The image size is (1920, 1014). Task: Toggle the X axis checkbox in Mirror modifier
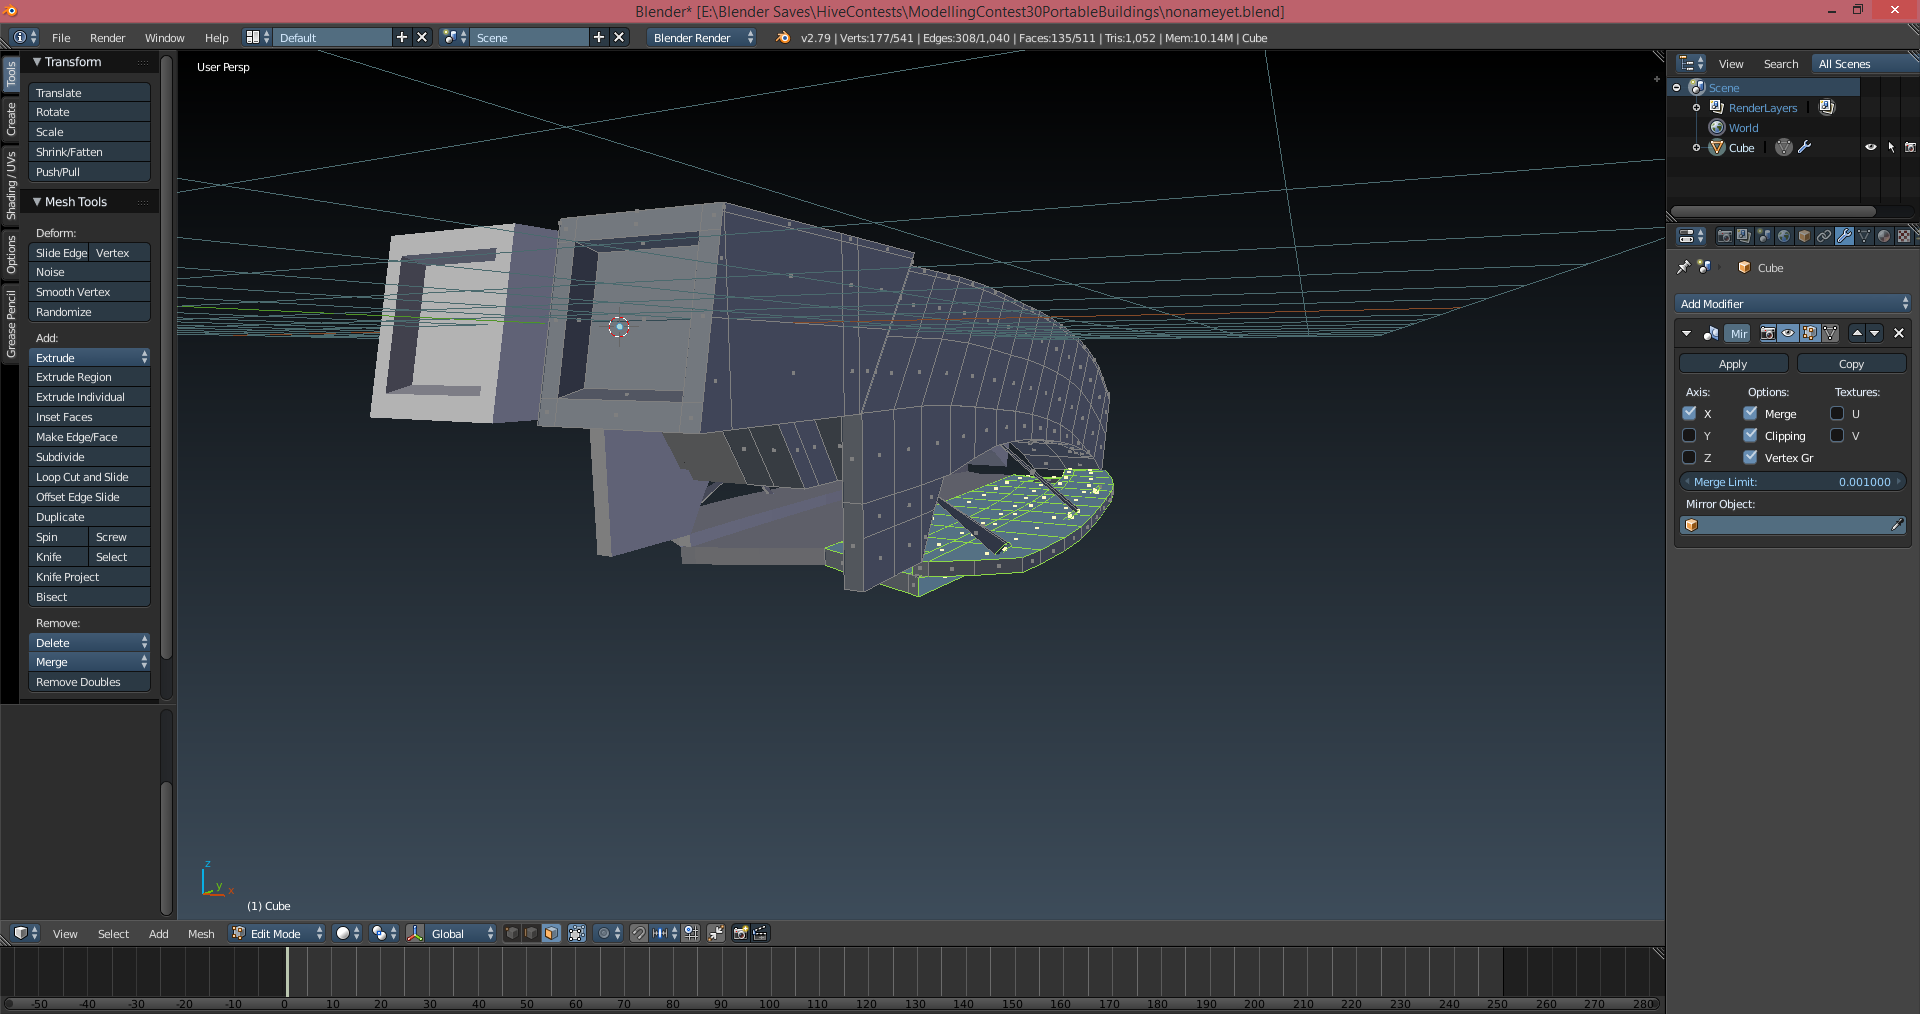pyautogui.click(x=1690, y=413)
